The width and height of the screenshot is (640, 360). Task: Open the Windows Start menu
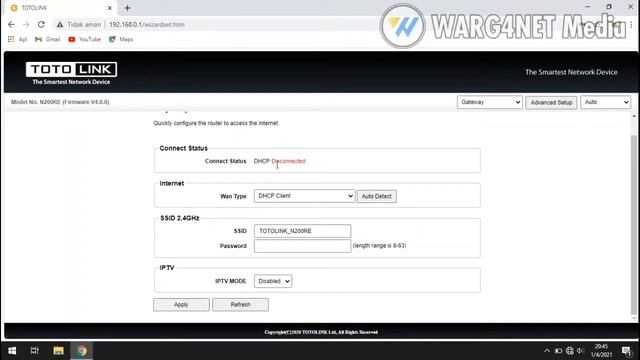click(x=12, y=351)
